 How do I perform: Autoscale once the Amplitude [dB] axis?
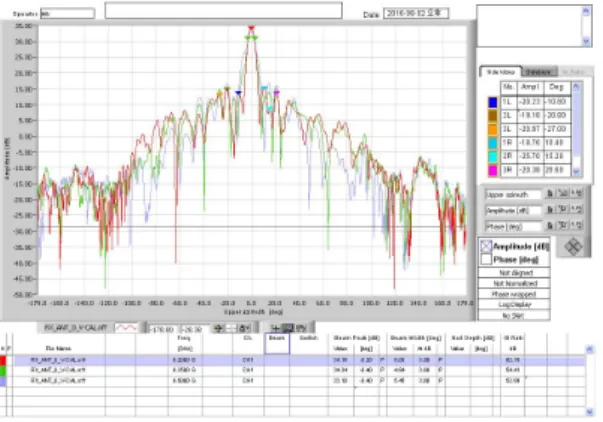point(563,210)
